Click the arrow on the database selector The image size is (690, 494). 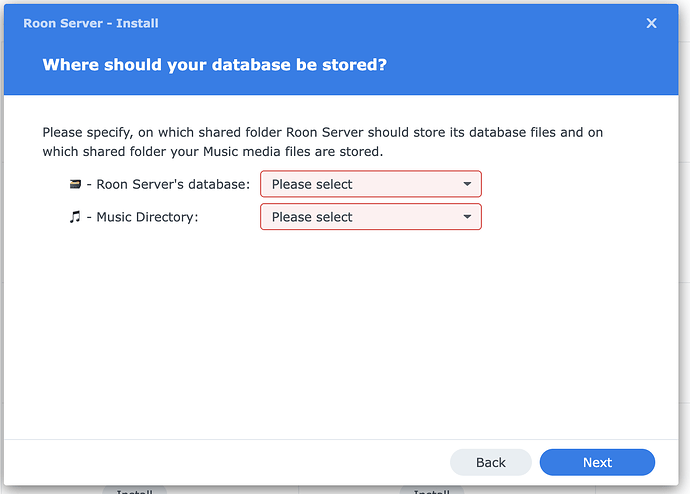pos(467,184)
